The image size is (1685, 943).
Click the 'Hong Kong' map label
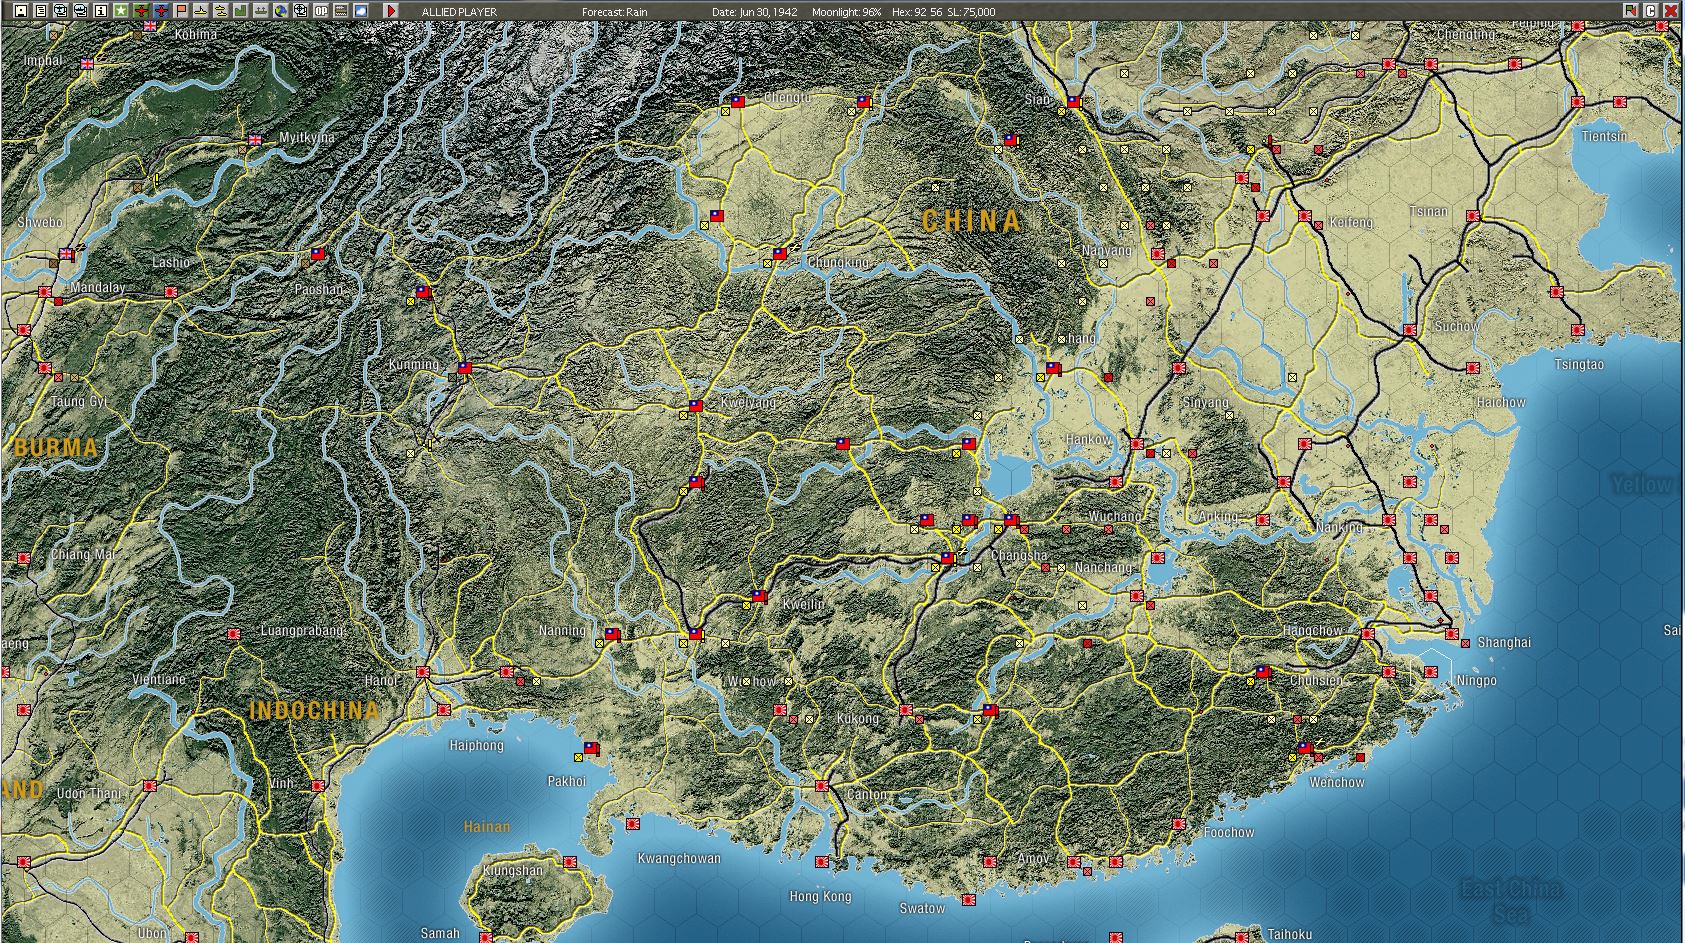click(x=820, y=896)
